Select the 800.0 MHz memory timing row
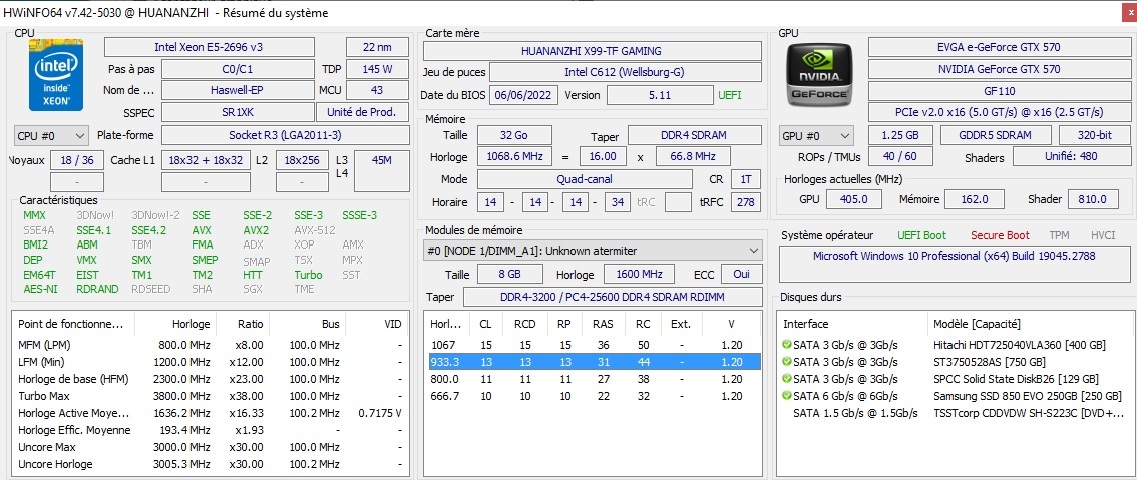This screenshot has width=1137, height=480. 590,379
